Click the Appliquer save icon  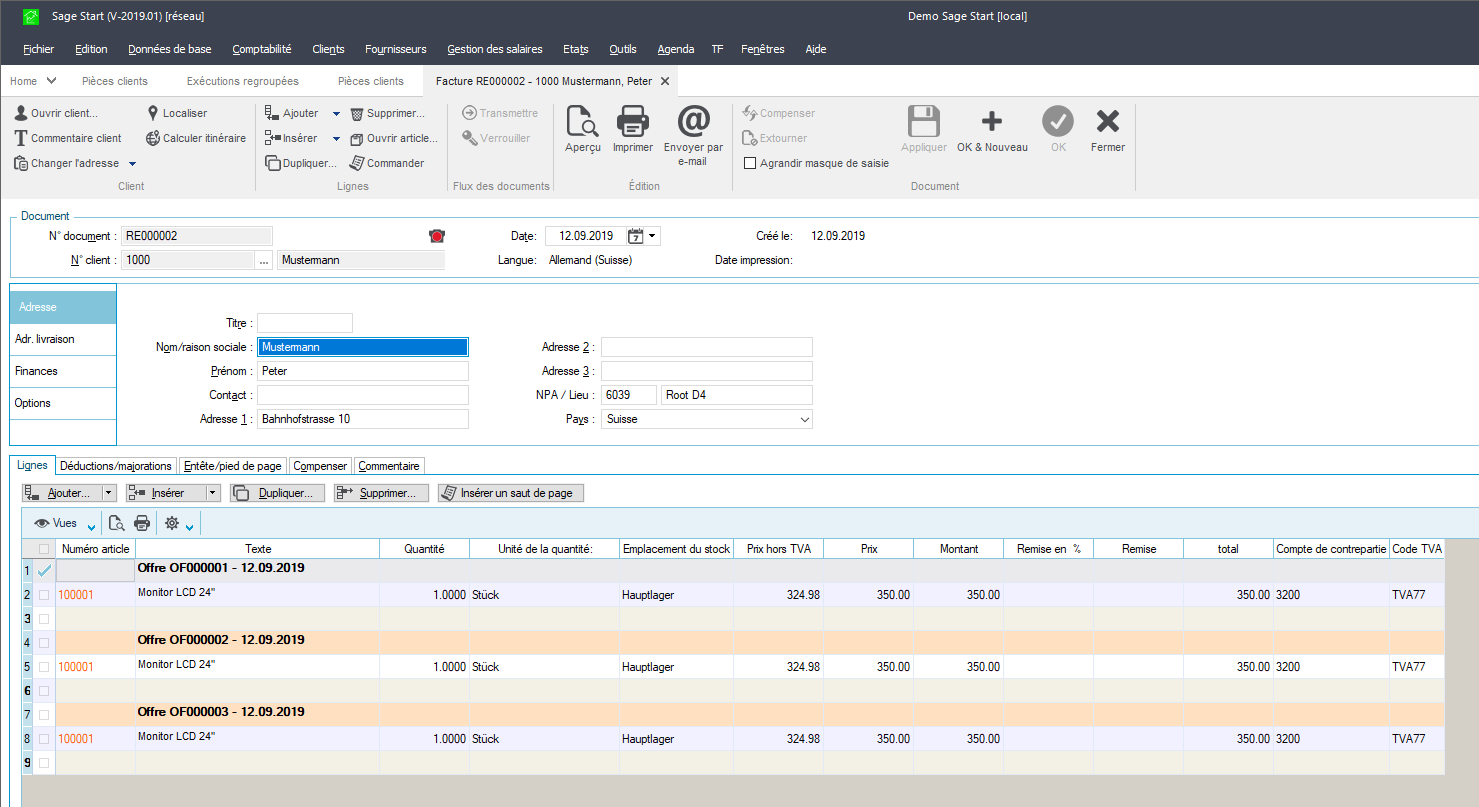(x=923, y=122)
